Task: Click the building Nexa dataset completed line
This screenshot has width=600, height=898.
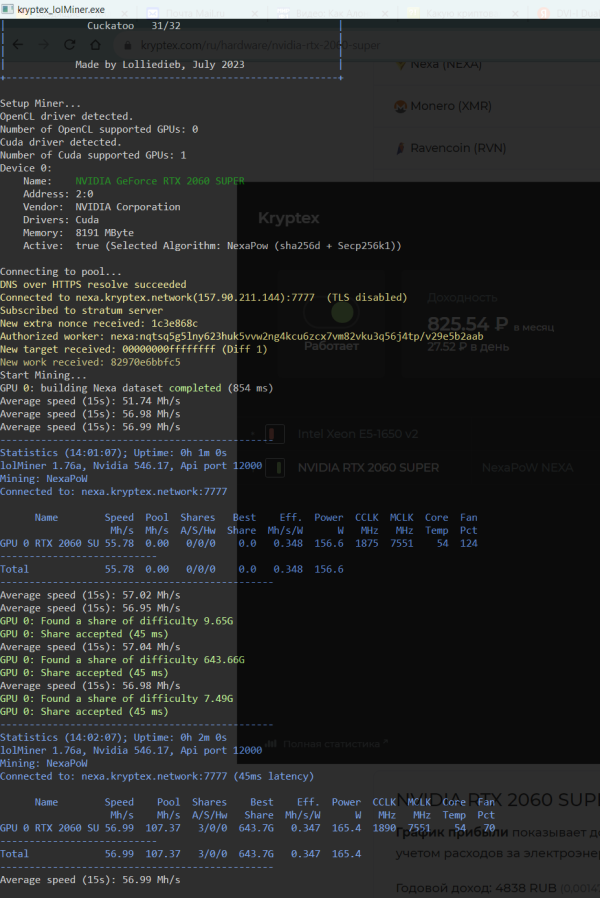Action: [136, 388]
